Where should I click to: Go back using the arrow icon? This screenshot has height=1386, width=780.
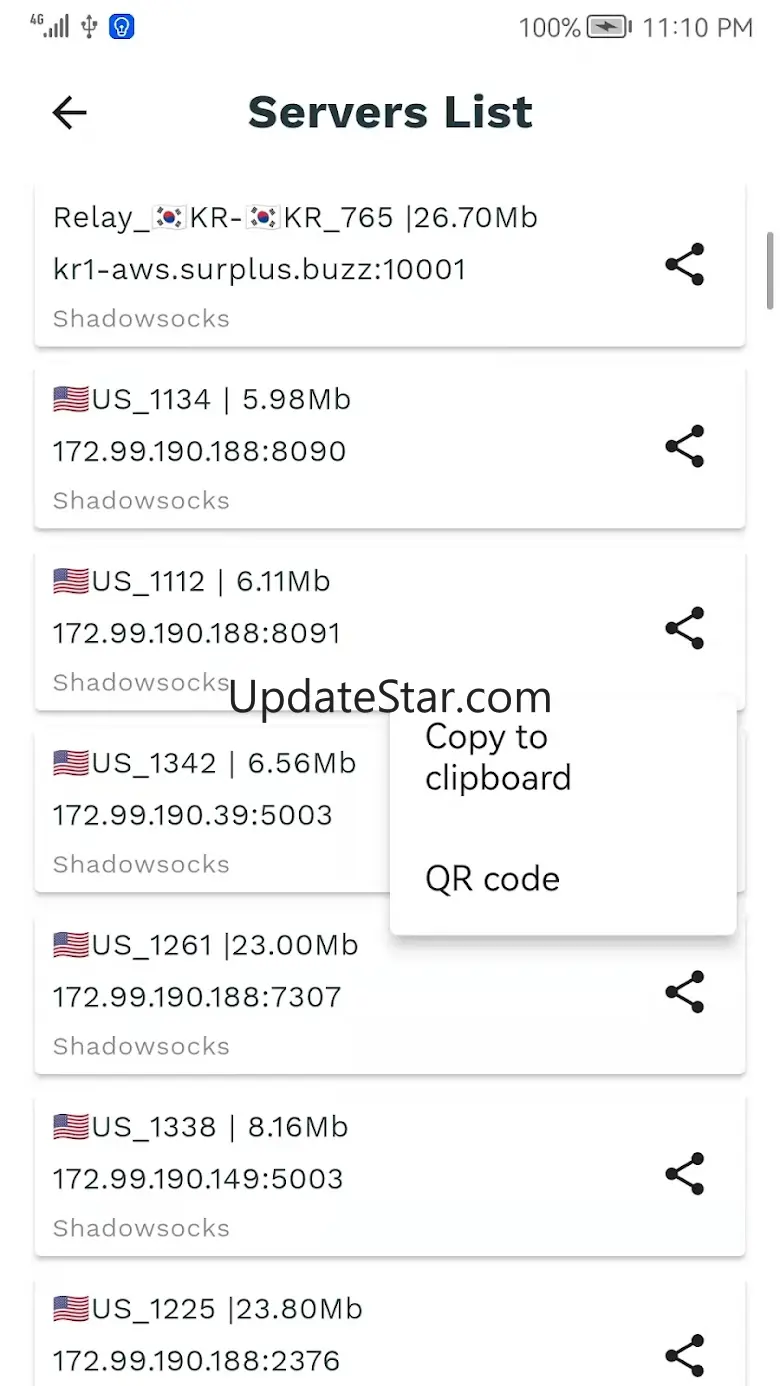[x=69, y=113]
